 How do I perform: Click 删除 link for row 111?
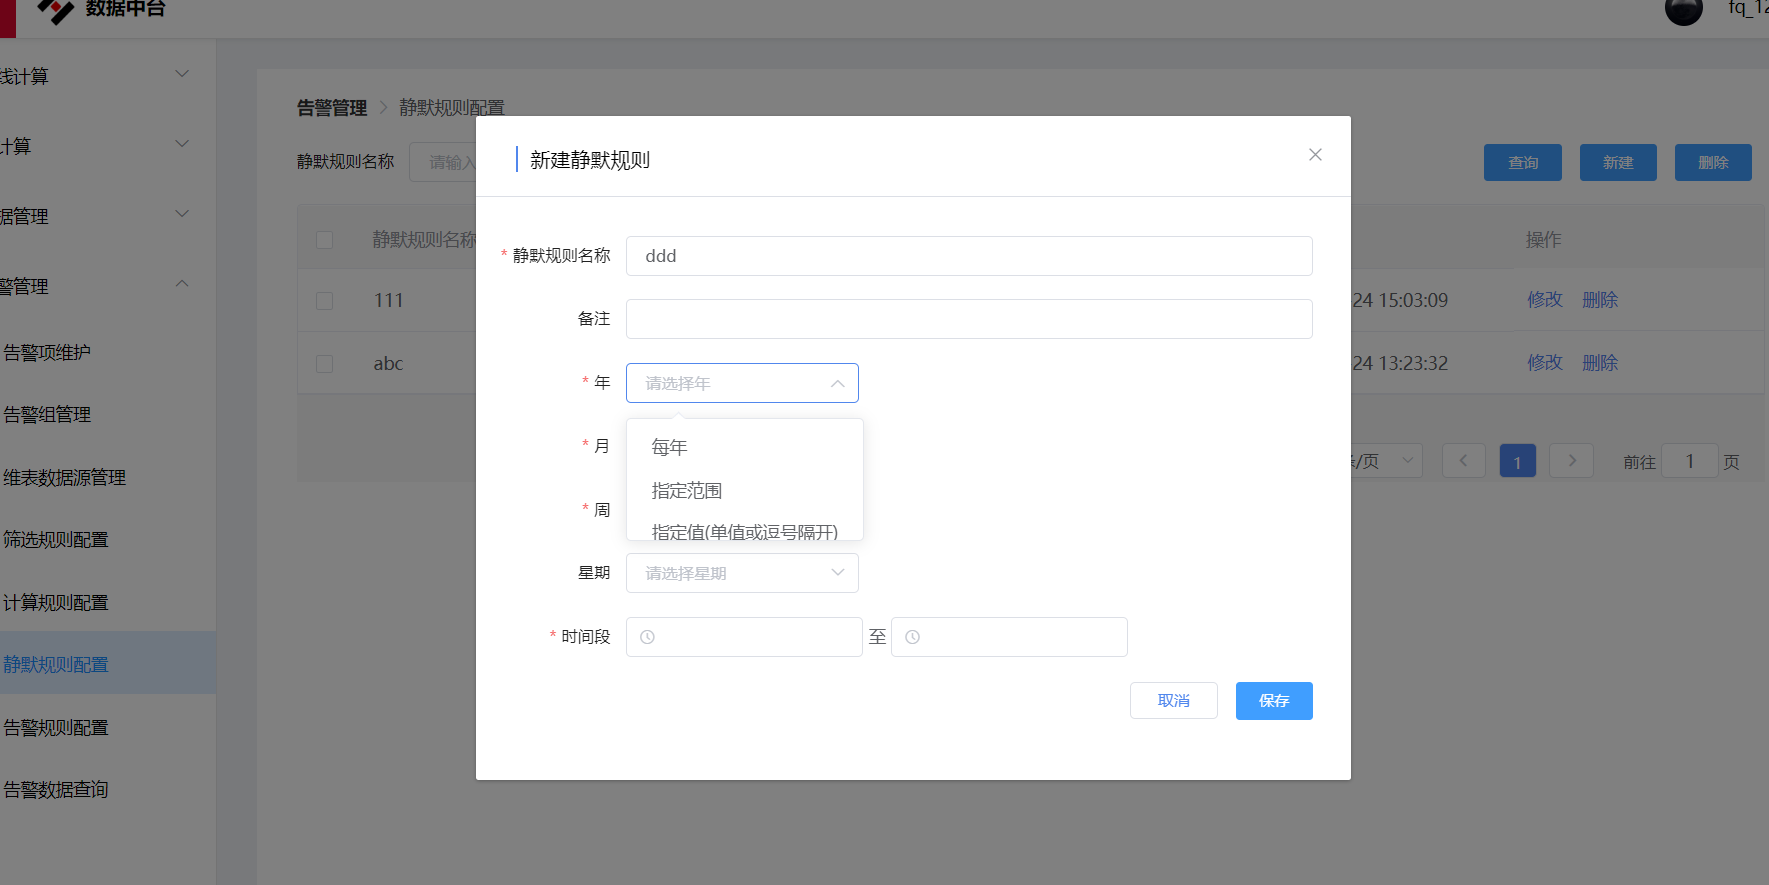[1600, 300]
